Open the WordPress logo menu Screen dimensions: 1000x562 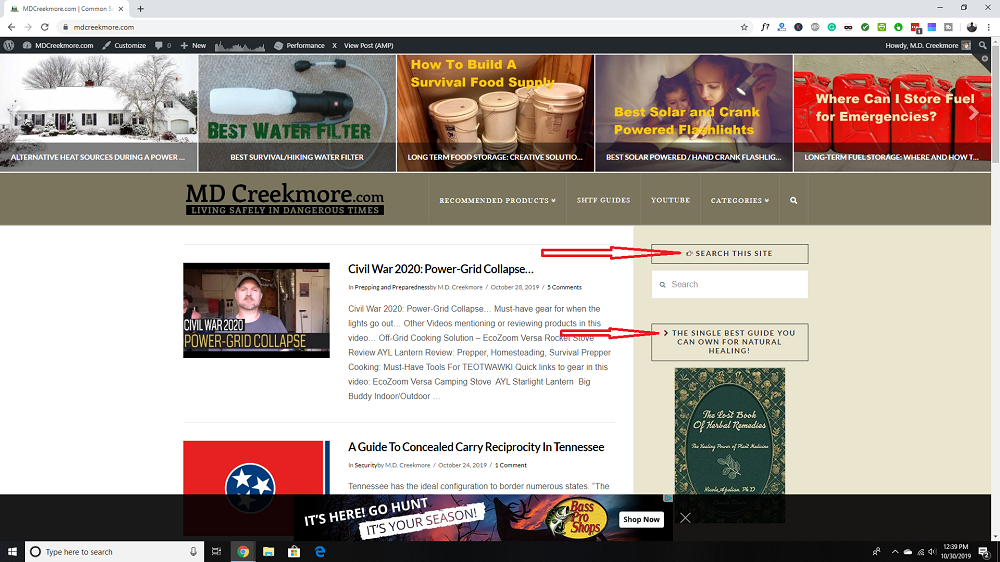tap(9, 45)
